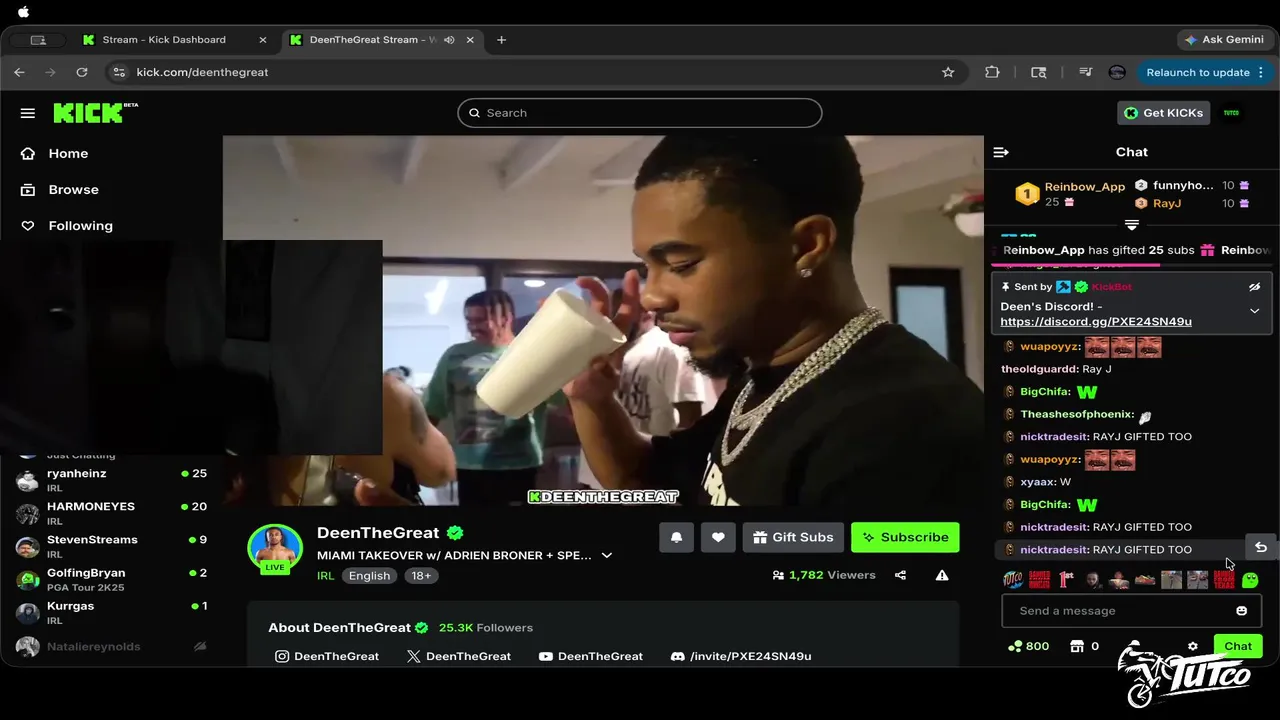1280x720 pixels.
Task: Bookmark this page star icon
Action: tap(948, 72)
